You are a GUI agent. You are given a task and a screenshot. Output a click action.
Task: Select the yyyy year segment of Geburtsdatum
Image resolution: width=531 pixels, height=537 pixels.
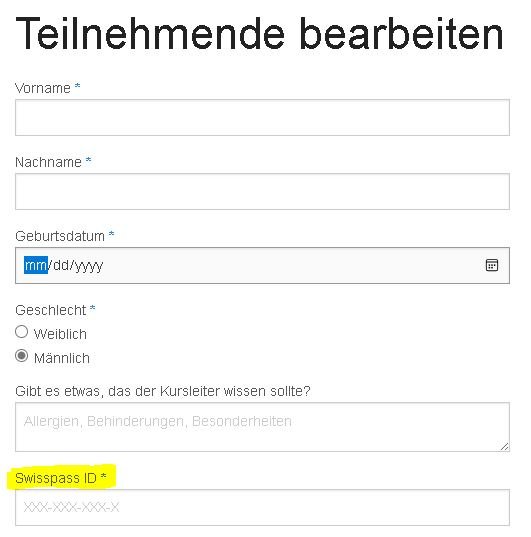89,266
